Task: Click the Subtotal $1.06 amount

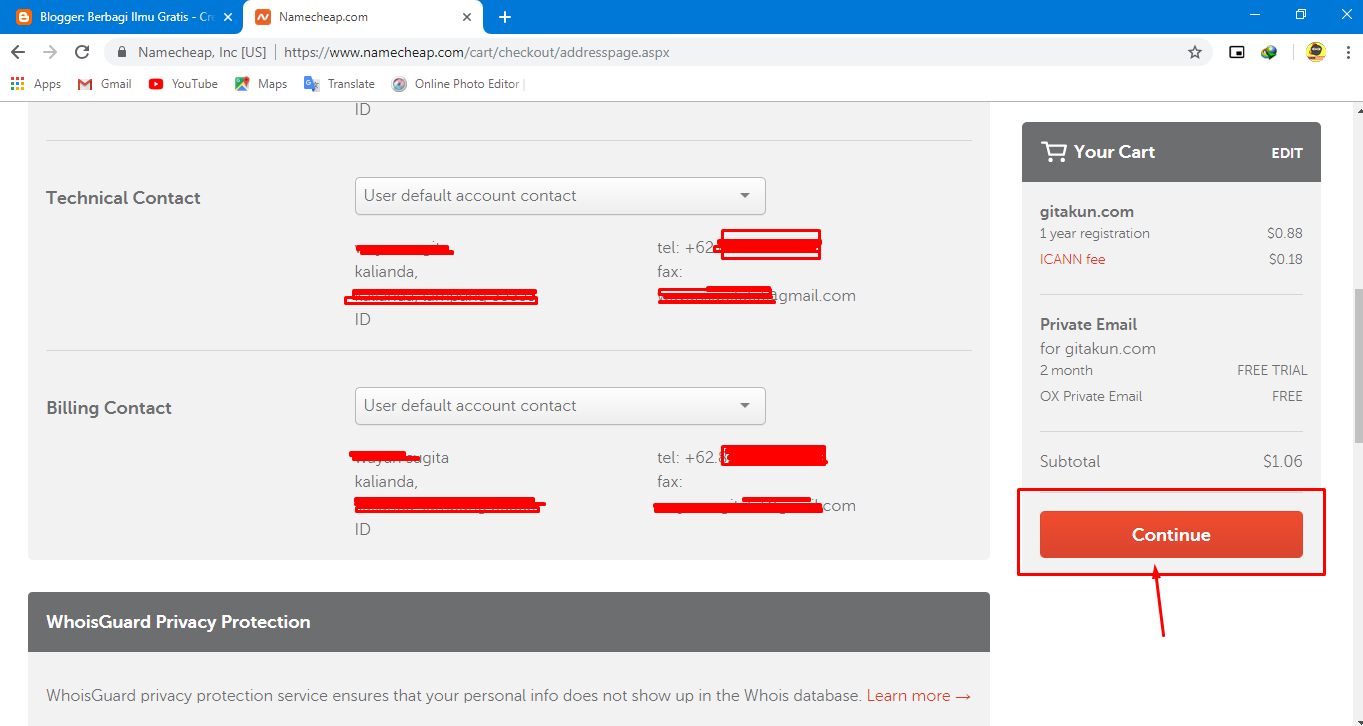Action: [x=1282, y=461]
